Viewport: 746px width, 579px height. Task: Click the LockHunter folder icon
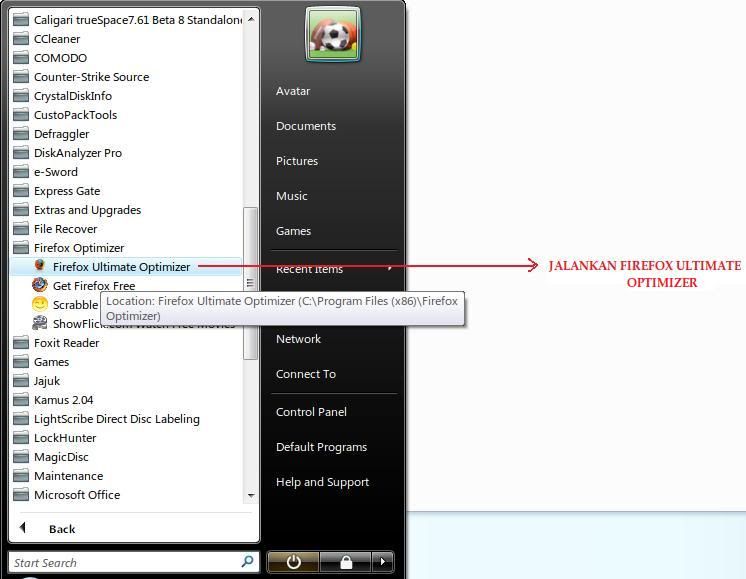(21, 438)
